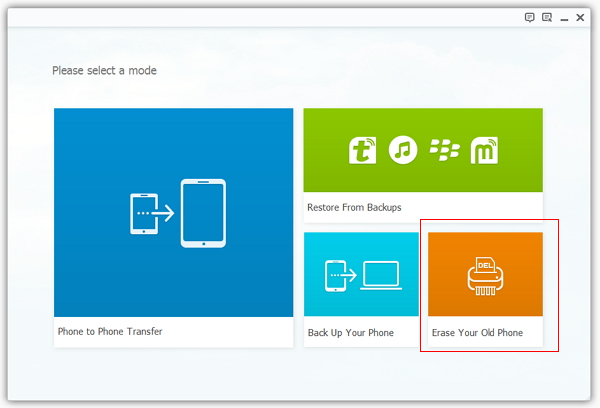Select the Restore From Backups mode tile

[423, 165]
